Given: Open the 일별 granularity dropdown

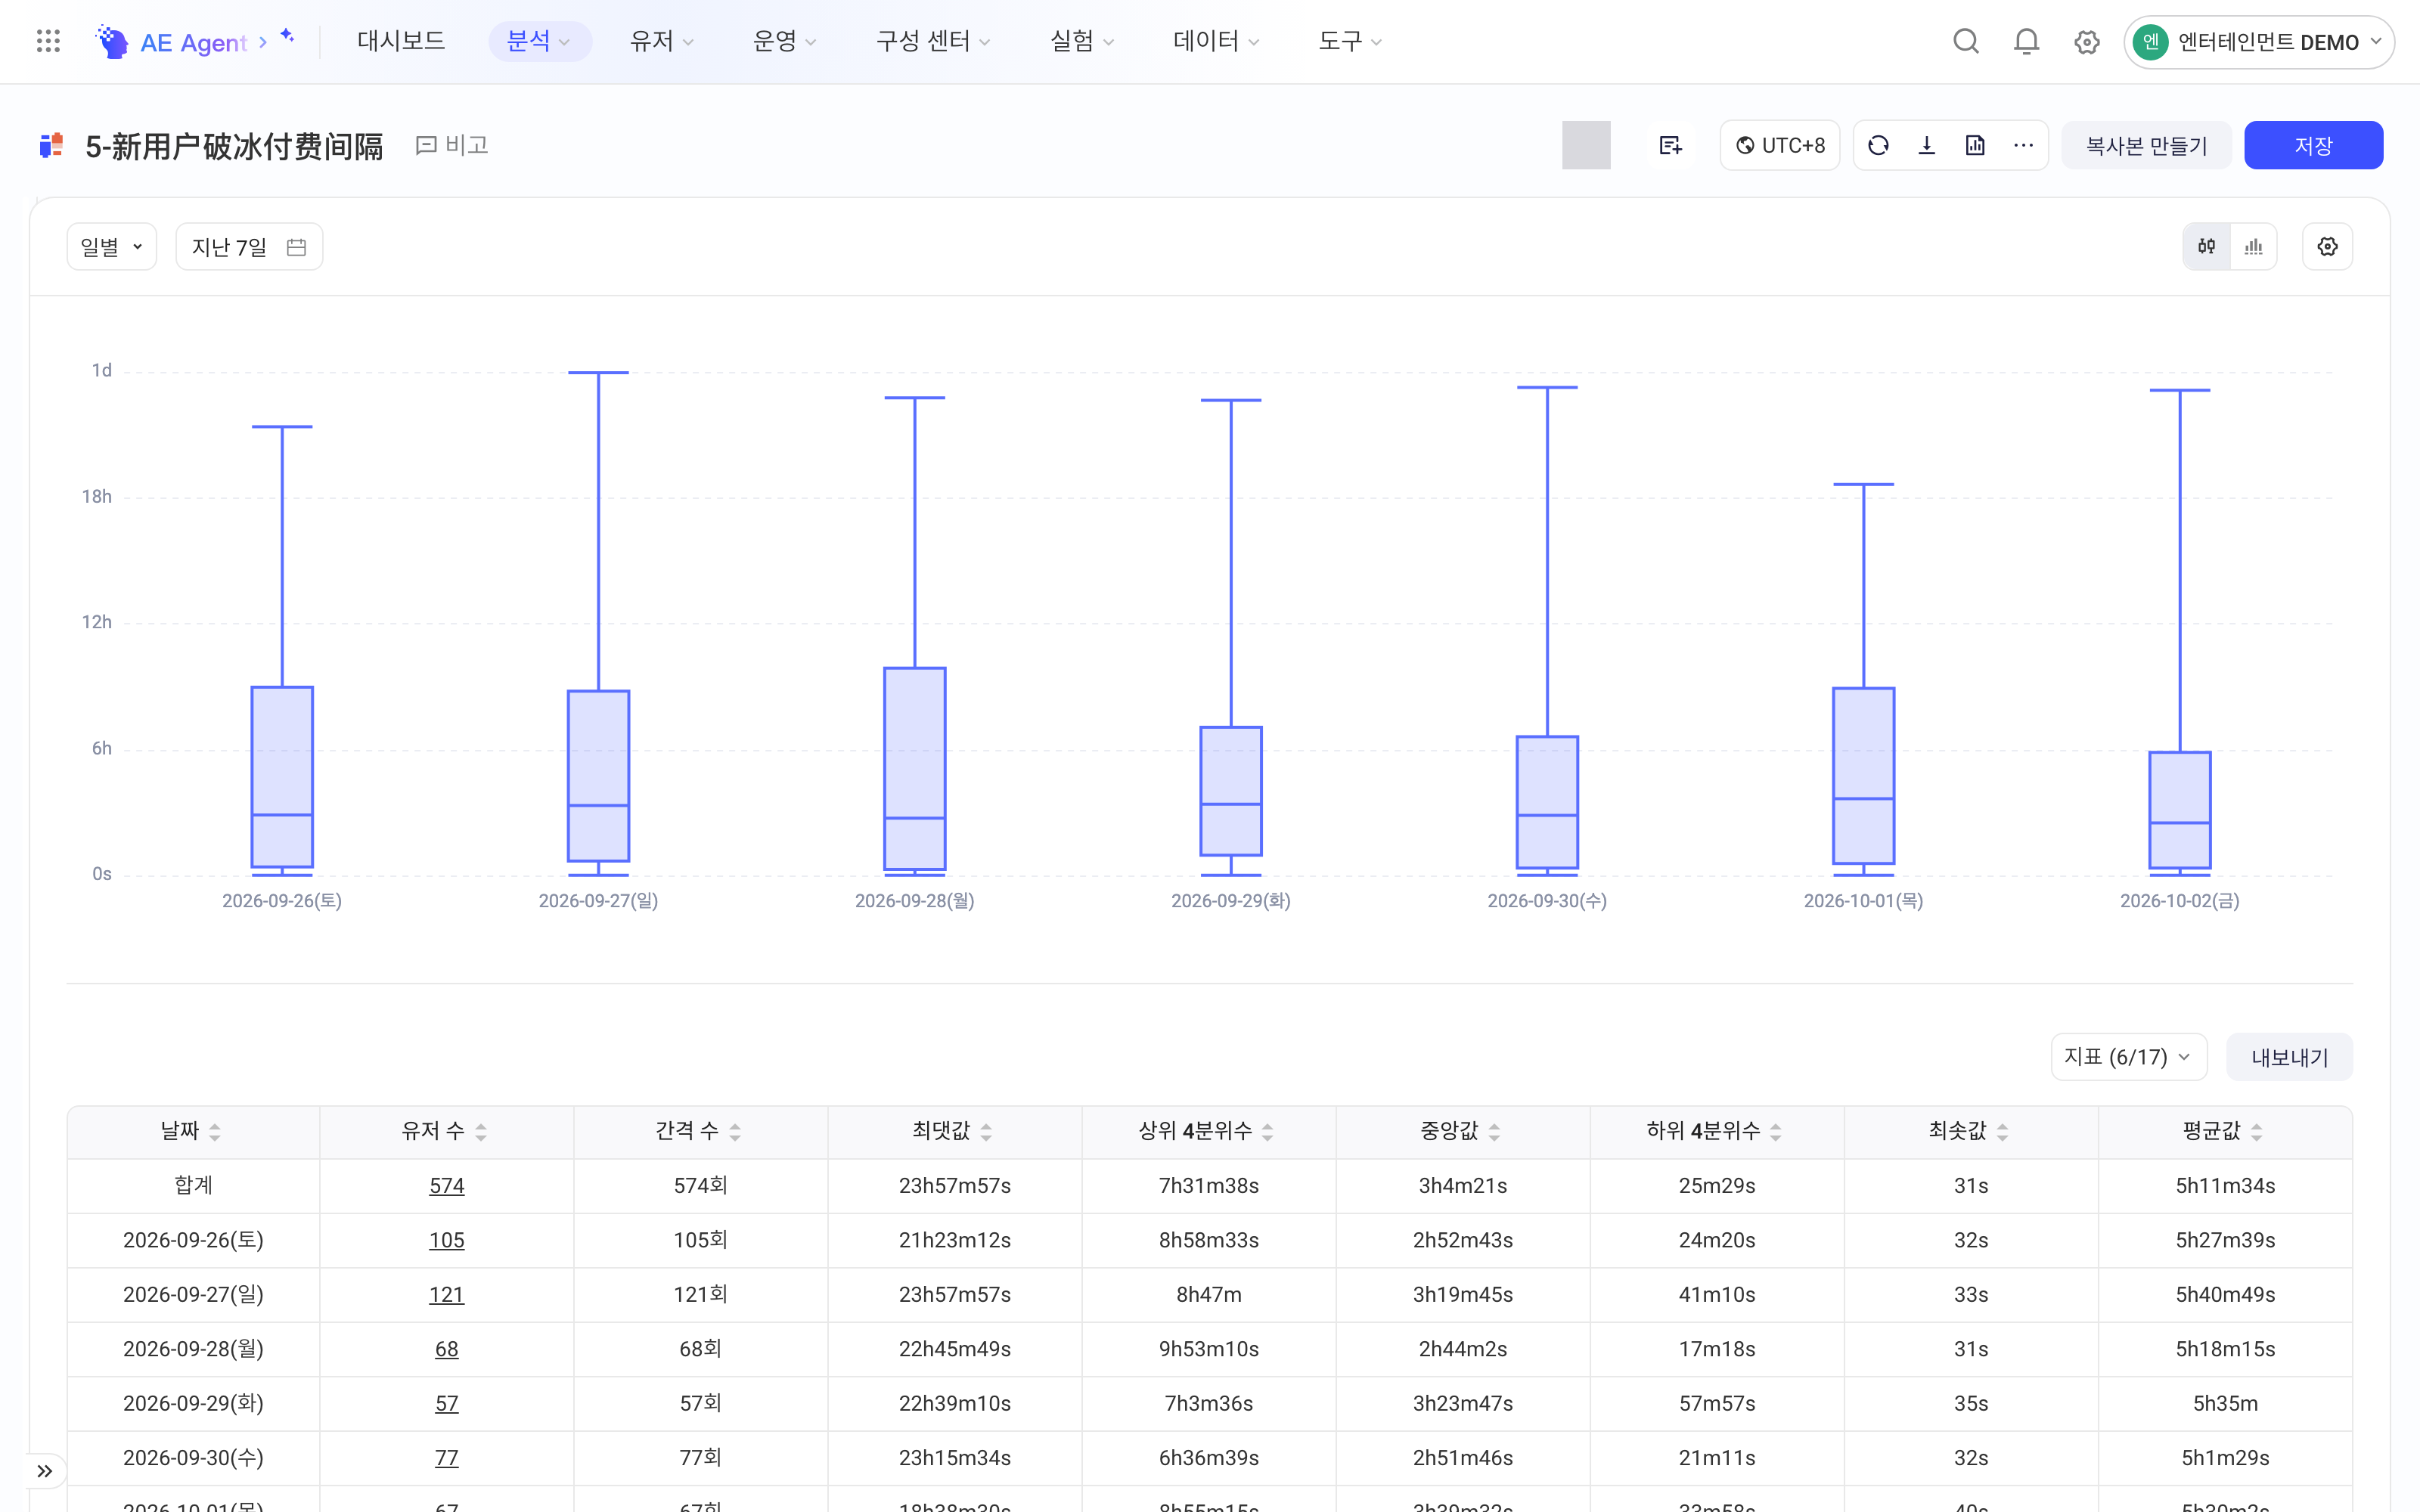Looking at the screenshot, I should pyautogui.click(x=111, y=246).
